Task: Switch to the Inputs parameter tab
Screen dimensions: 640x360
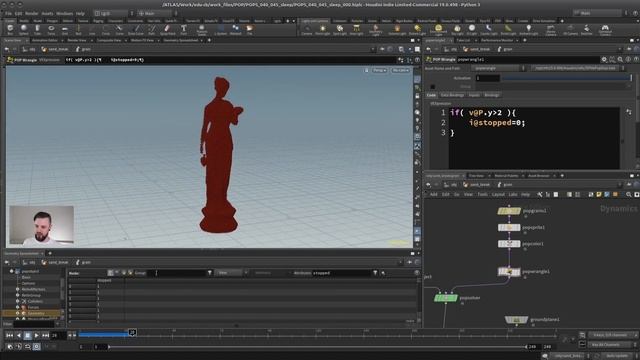Action: [474, 95]
